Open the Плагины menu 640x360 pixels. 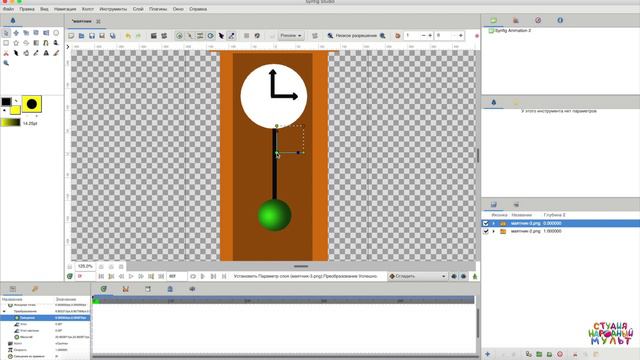tap(158, 9)
